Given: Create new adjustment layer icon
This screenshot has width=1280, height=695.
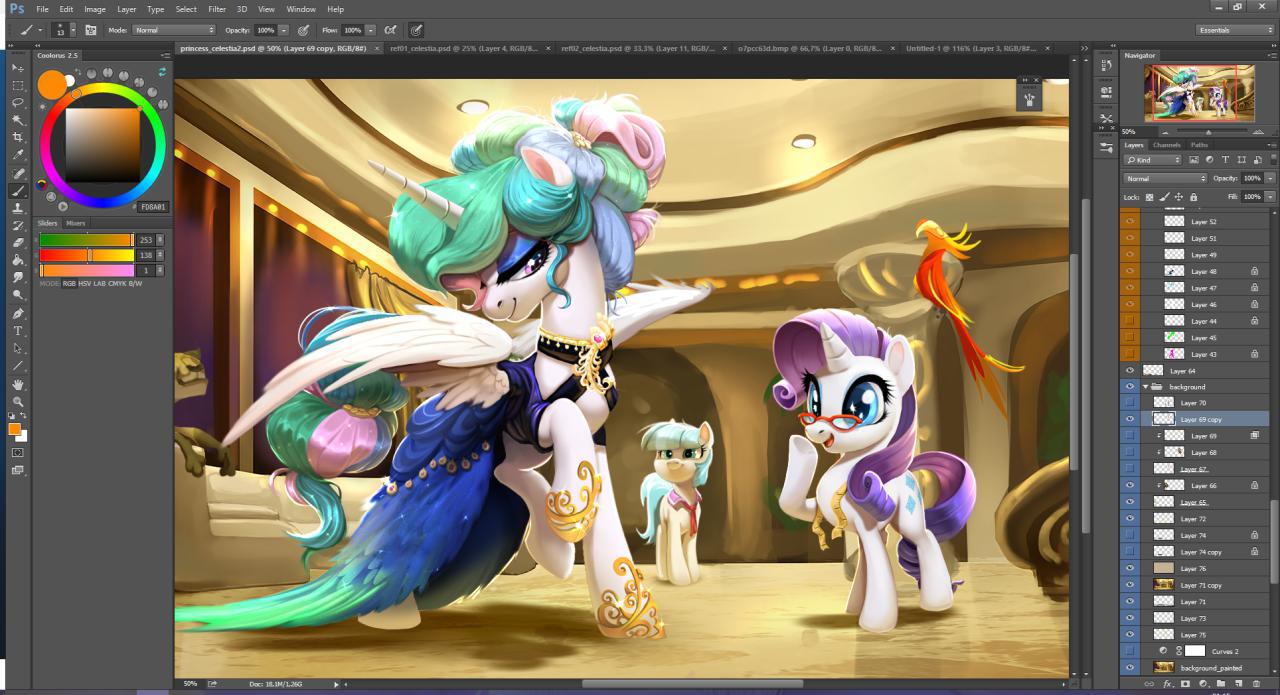Looking at the screenshot, I should tap(1203, 684).
